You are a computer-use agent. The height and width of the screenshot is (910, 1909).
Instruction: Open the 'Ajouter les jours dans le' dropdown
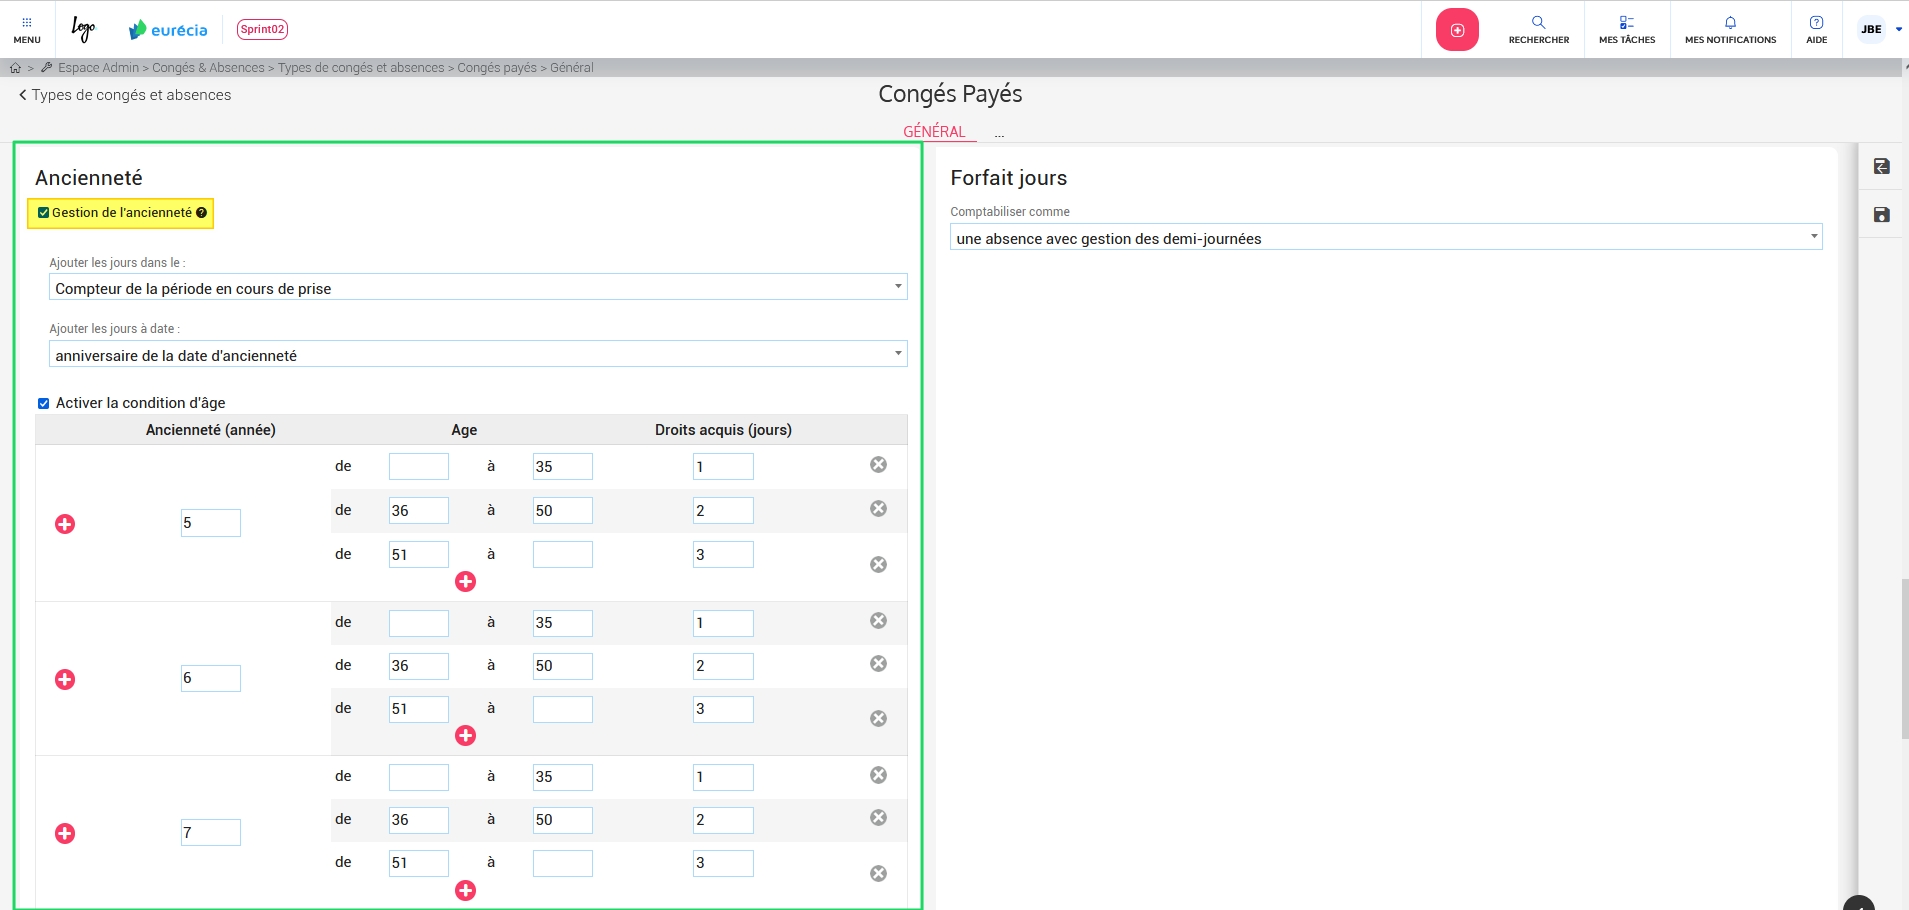coord(478,288)
